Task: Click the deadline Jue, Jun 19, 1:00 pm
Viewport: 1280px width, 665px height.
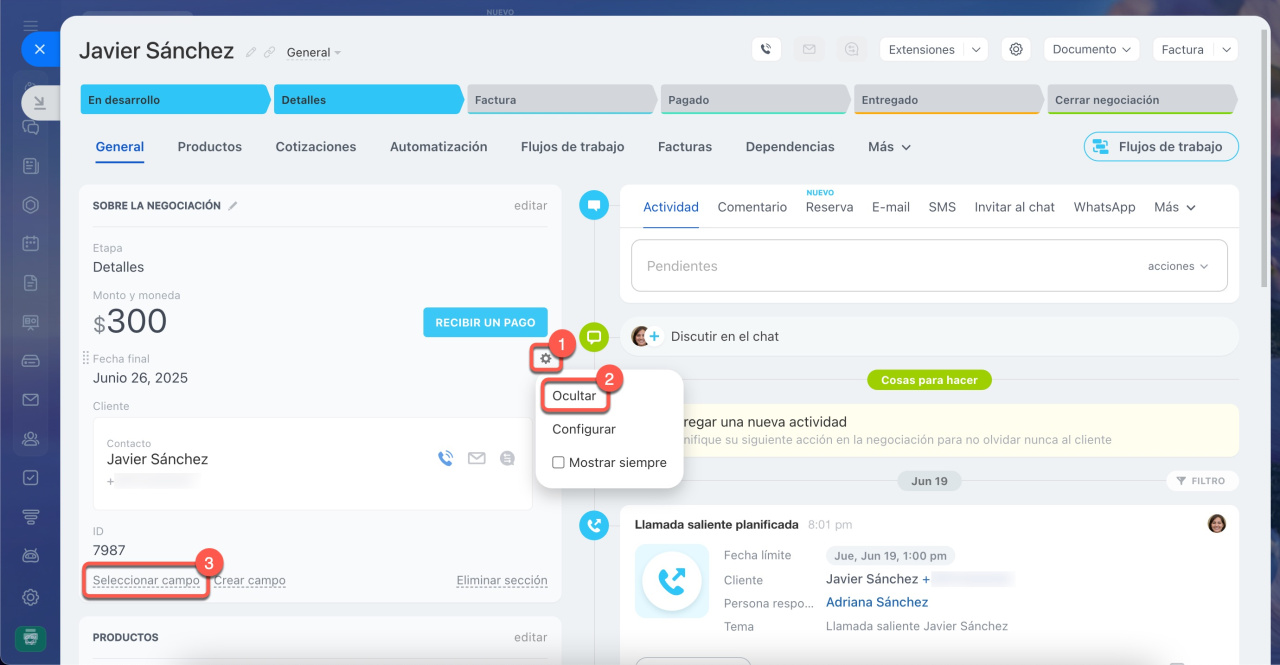Action: click(x=890, y=556)
